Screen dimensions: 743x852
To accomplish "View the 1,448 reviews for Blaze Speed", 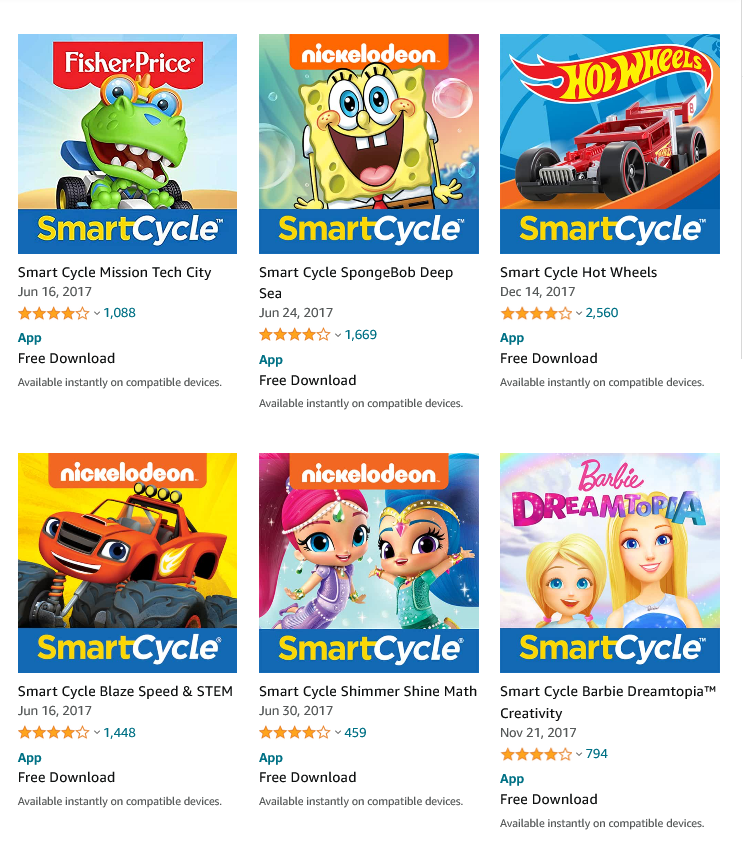I will [119, 733].
